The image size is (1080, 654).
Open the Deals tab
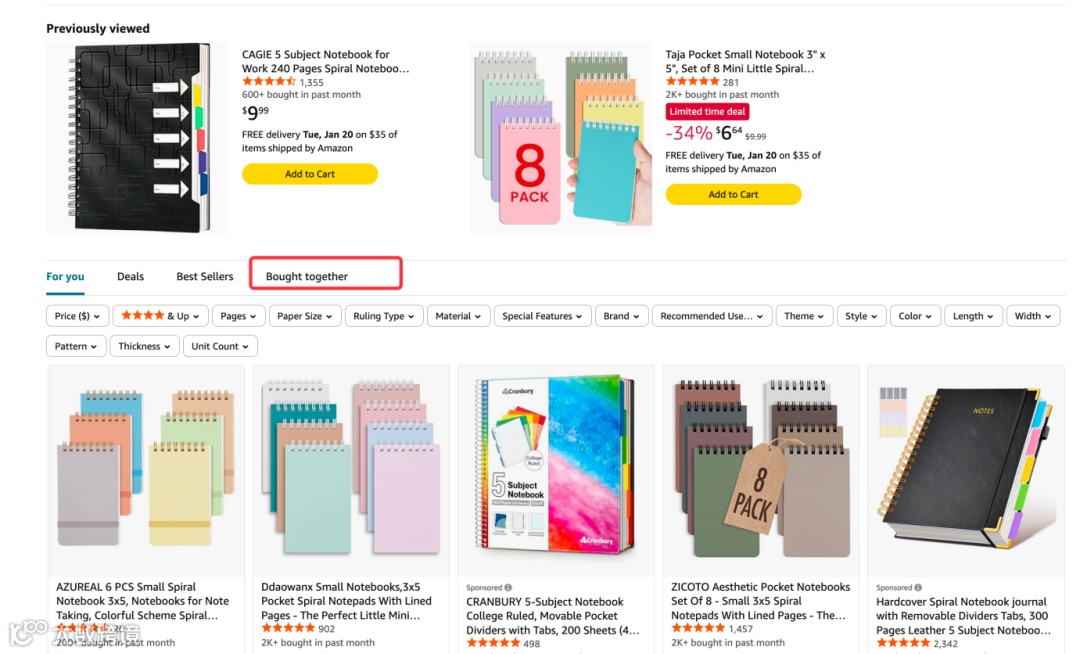point(130,276)
